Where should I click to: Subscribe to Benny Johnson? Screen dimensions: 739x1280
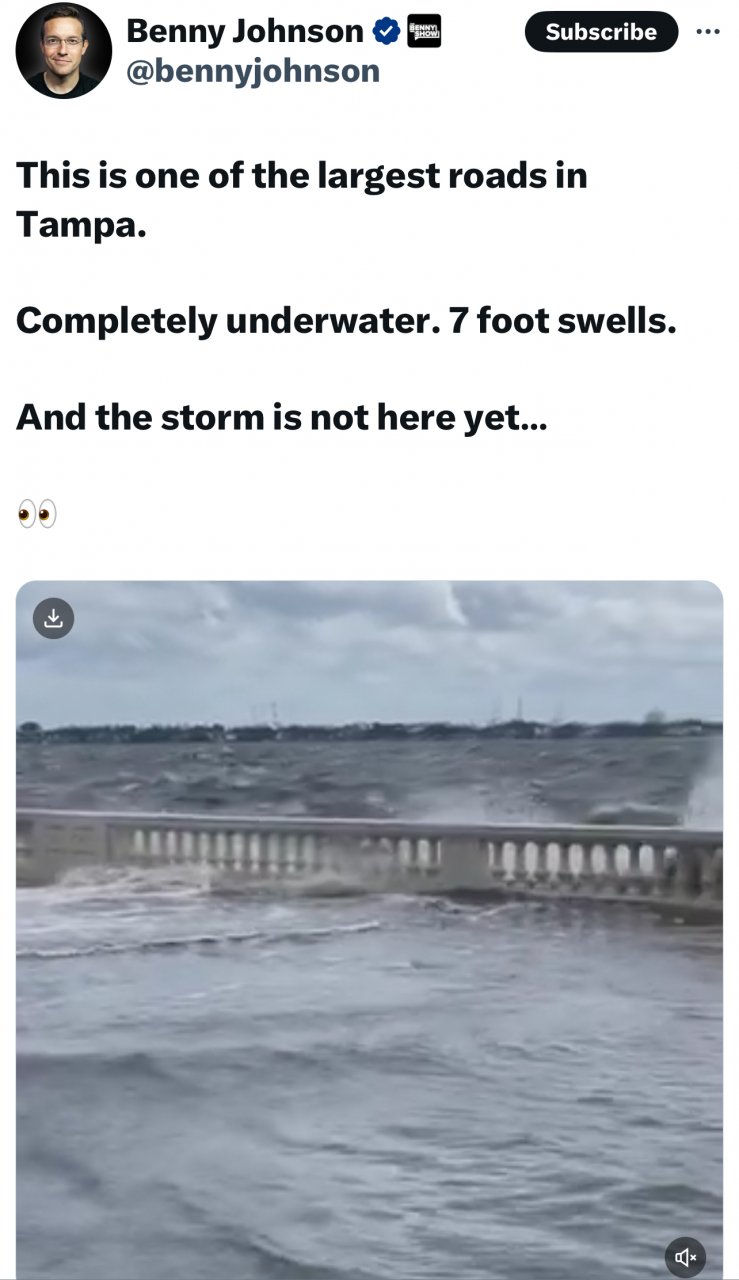(601, 31)
